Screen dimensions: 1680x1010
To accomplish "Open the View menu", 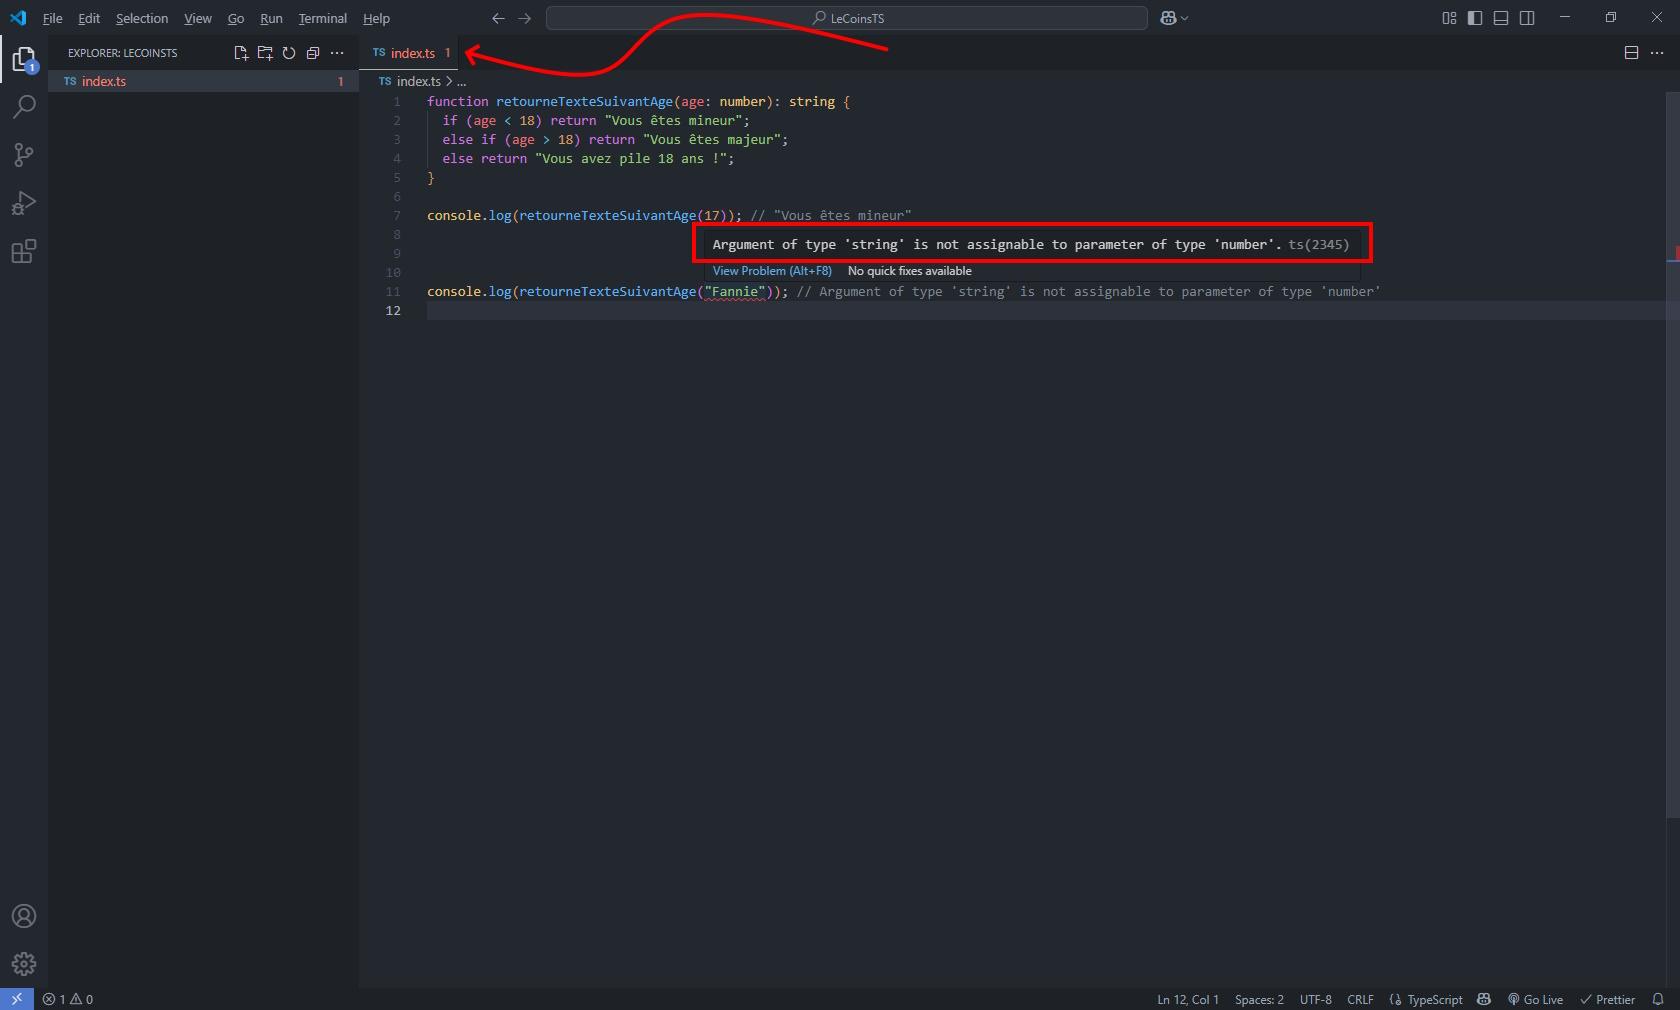I will point(198,18).
